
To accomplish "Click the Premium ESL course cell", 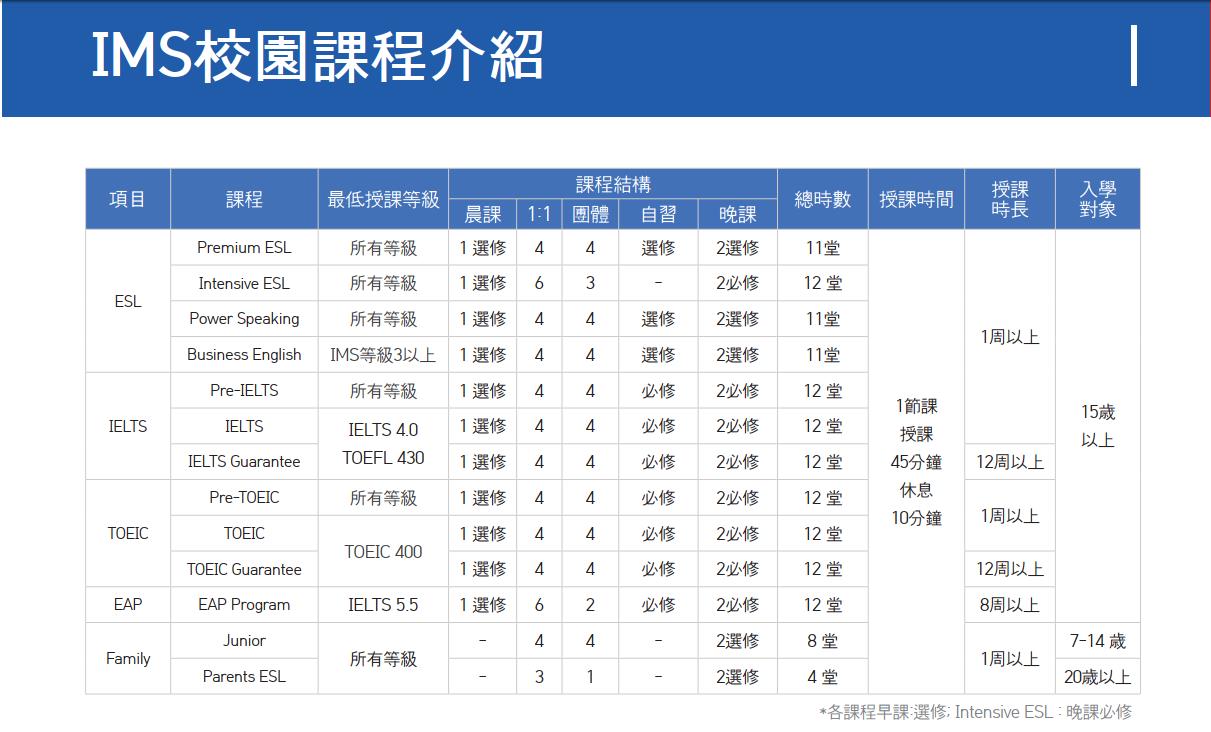I will 244,248.
